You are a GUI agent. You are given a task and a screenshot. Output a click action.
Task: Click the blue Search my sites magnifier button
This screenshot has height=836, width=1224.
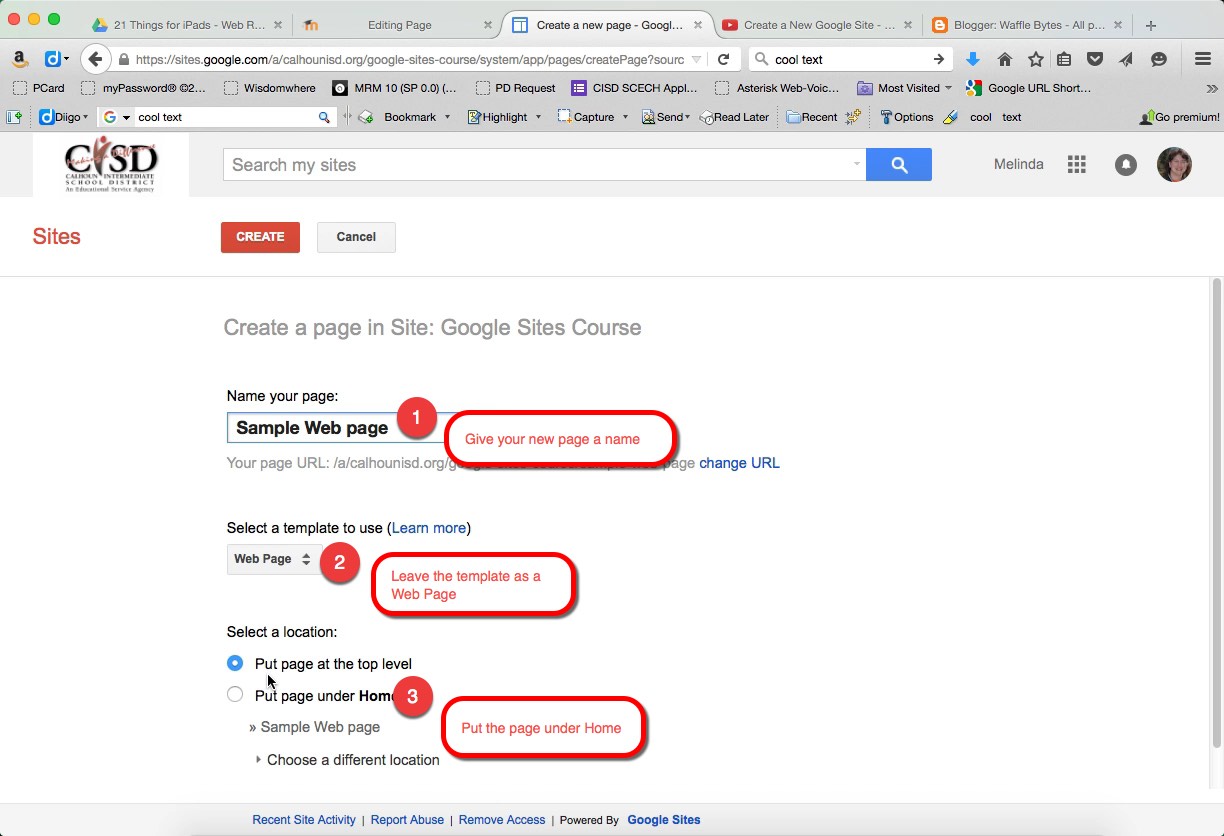[x=897, y=164]
